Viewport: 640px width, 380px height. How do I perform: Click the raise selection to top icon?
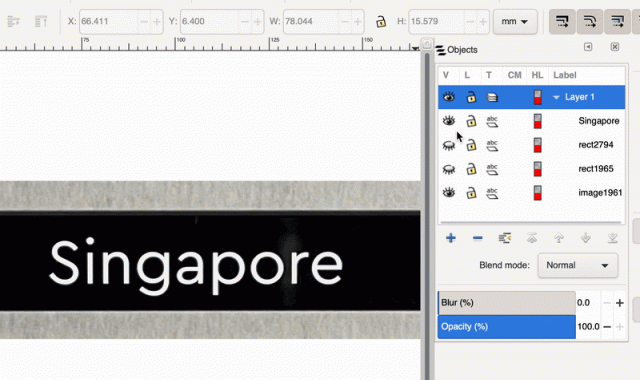tap(532, 238)
